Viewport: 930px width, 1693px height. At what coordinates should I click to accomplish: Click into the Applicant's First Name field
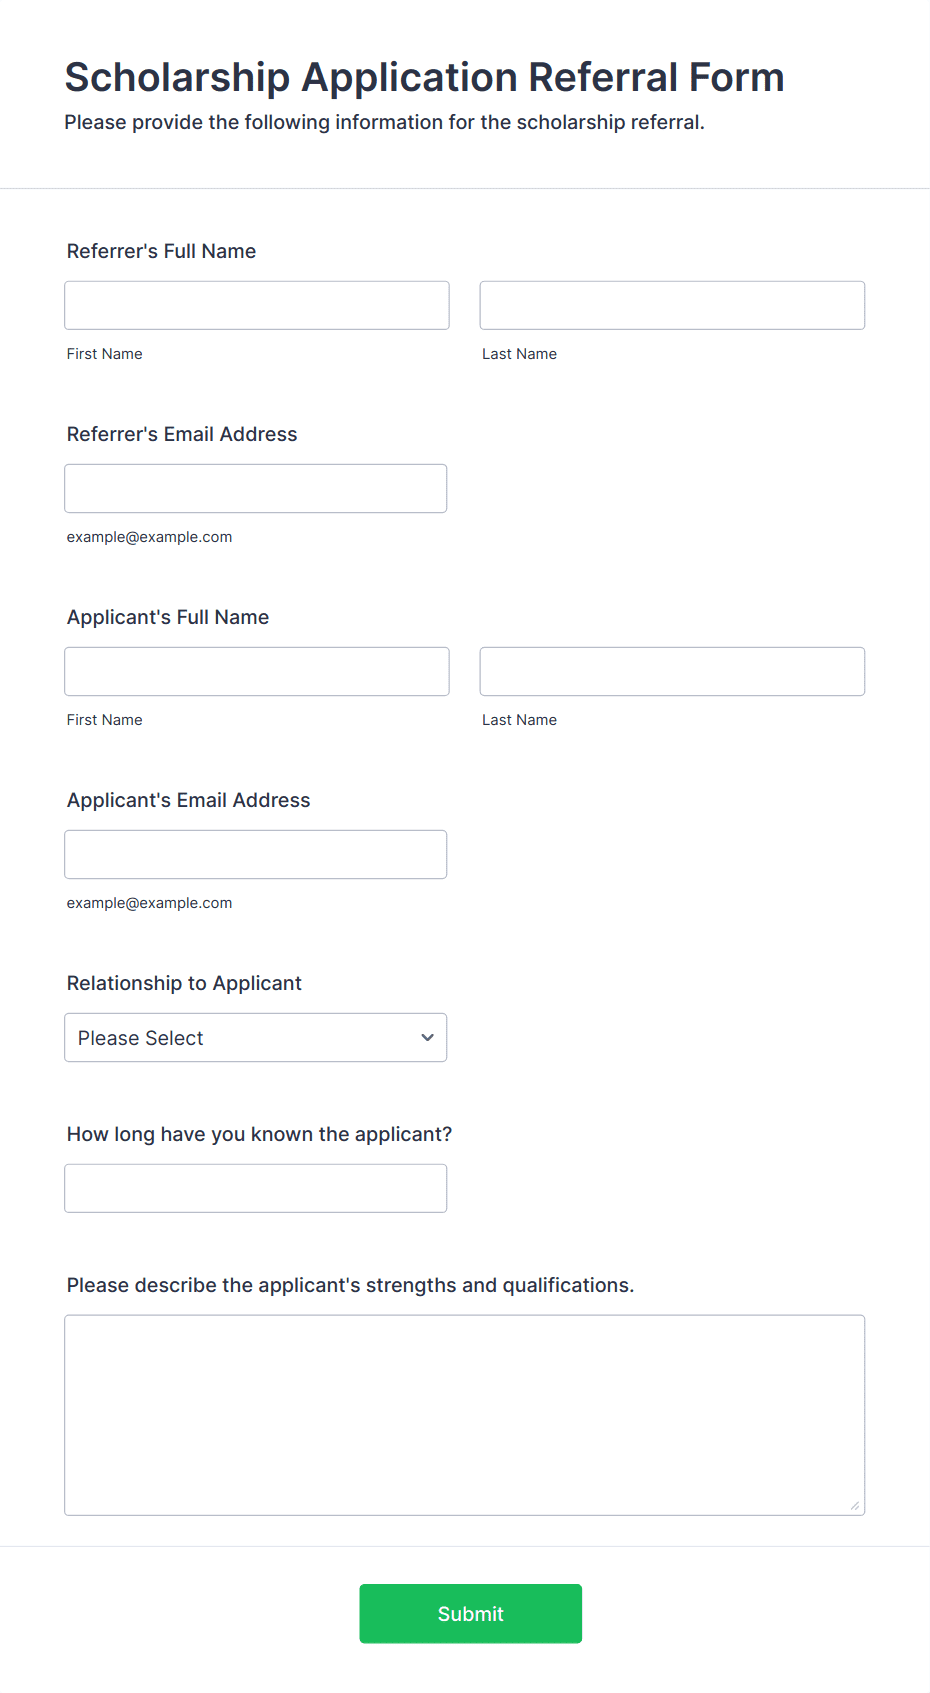[257, 671]
